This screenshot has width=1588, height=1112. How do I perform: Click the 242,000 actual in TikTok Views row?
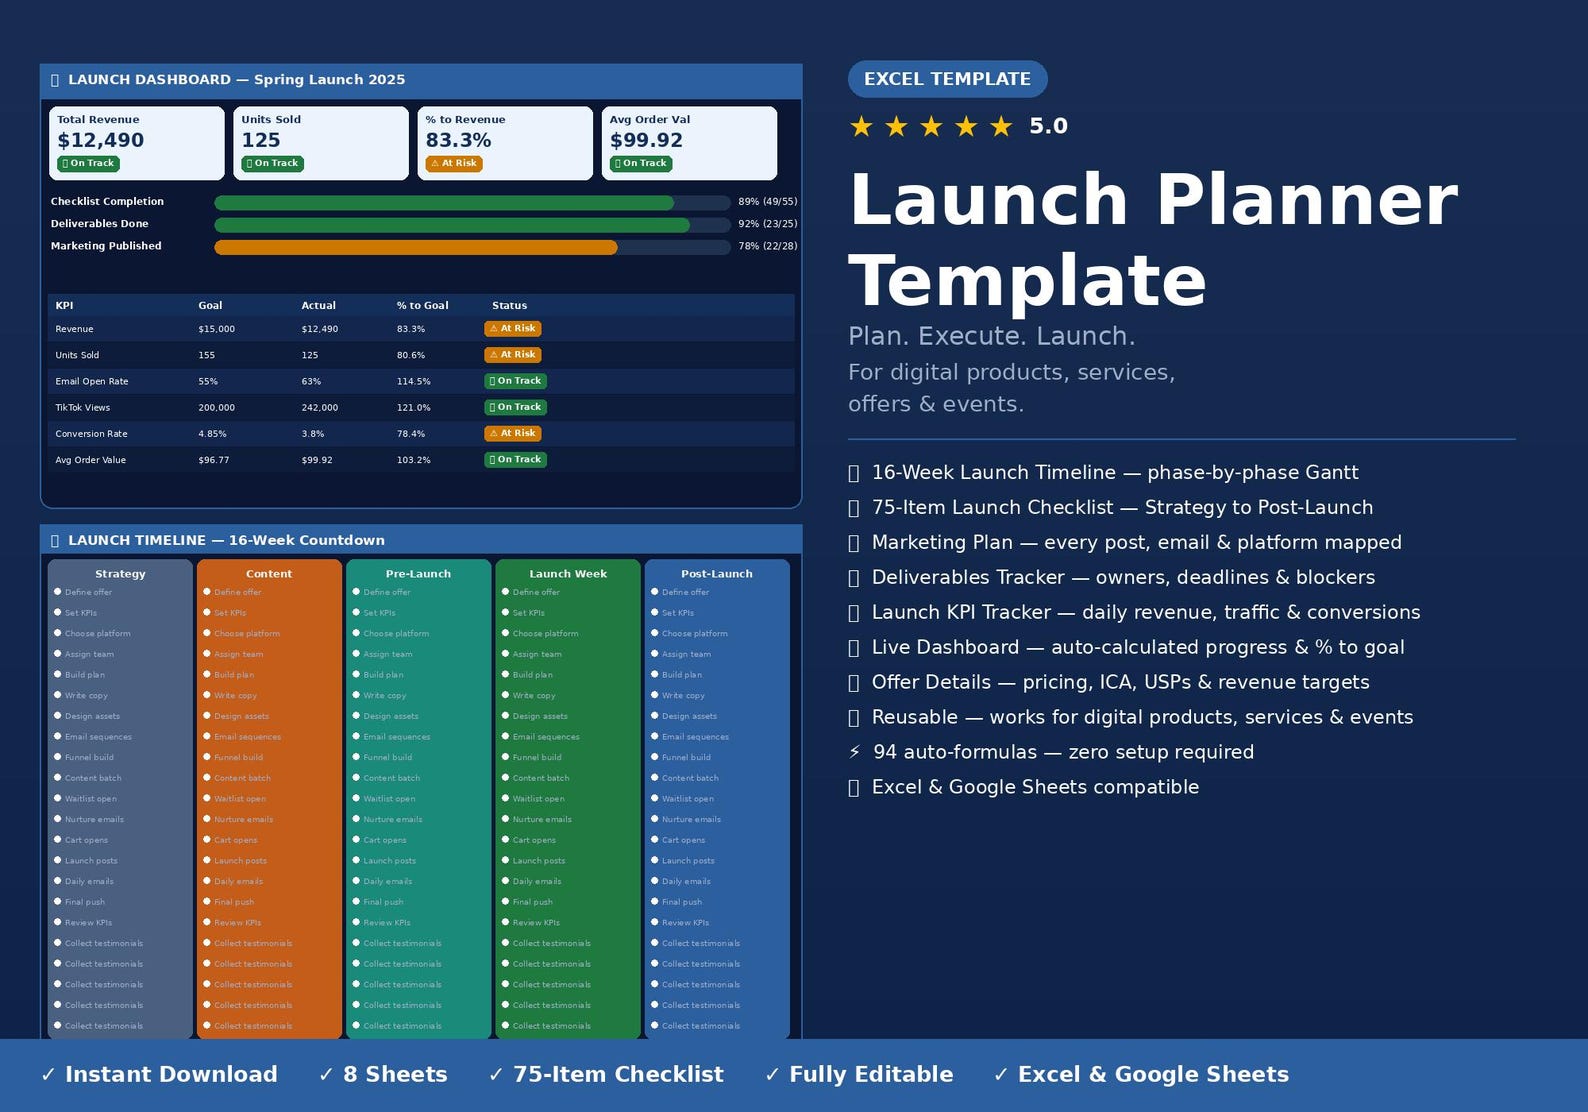tap(320, 408)
